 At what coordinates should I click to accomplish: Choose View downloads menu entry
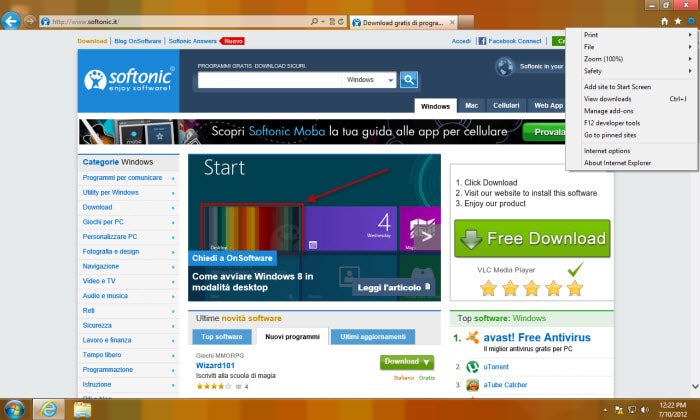607,99
